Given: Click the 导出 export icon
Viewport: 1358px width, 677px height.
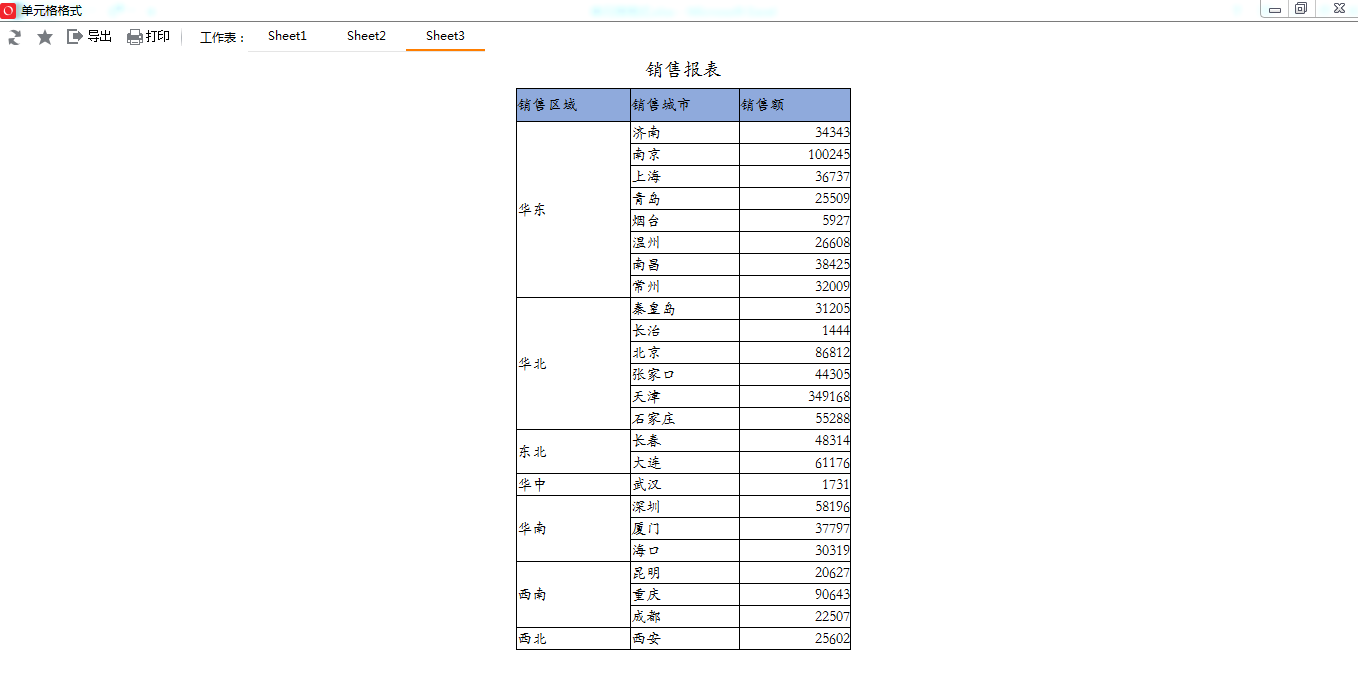Looking at the screenshot, I should pos(75,36).
